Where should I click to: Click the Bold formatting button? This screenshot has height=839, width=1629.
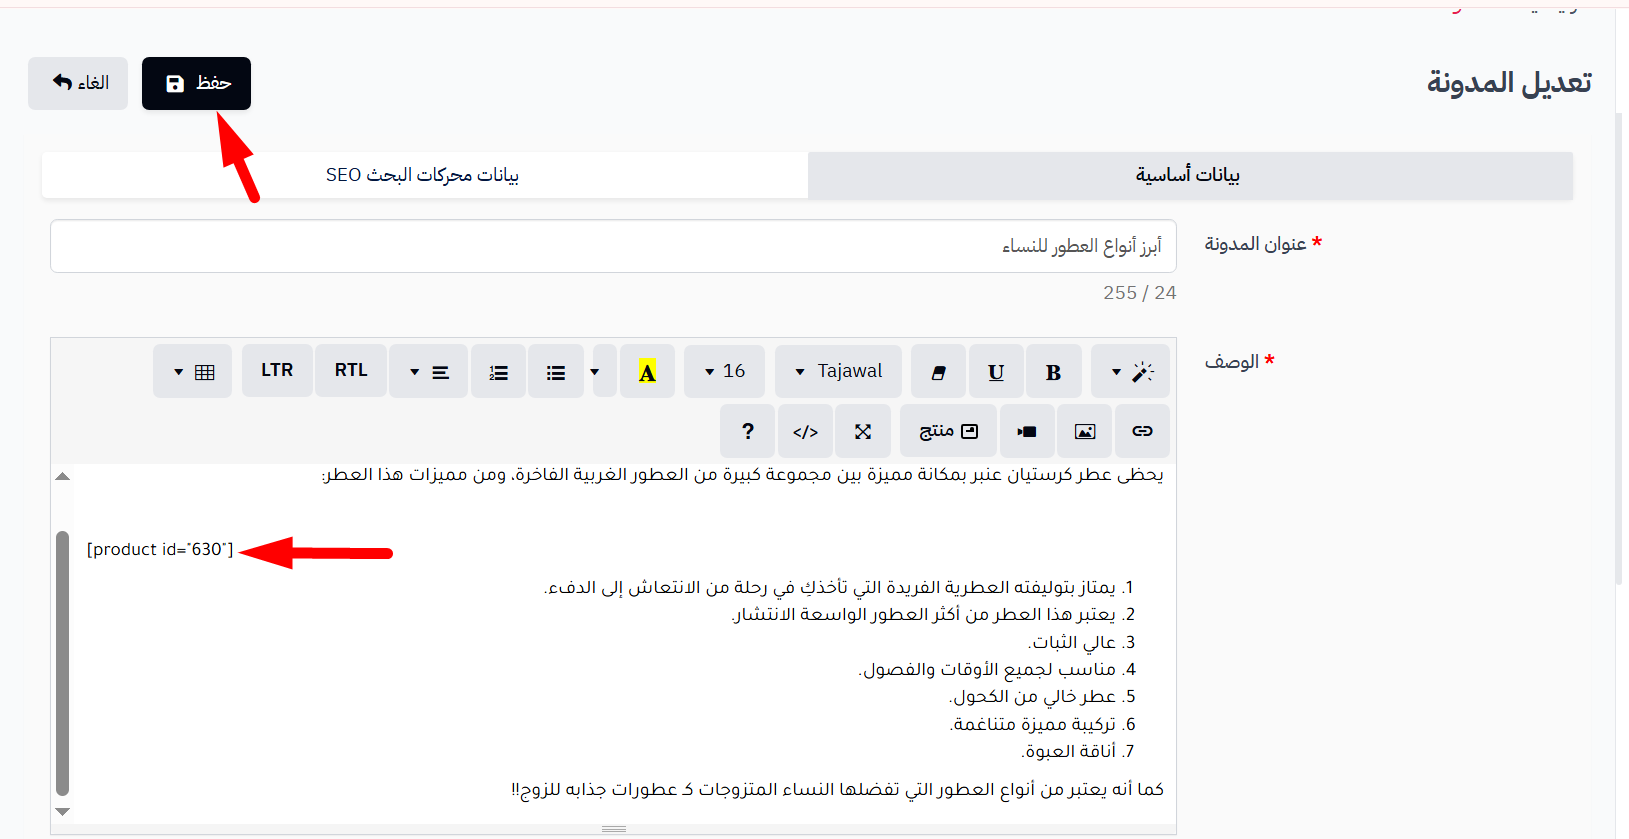[1054, 372]
